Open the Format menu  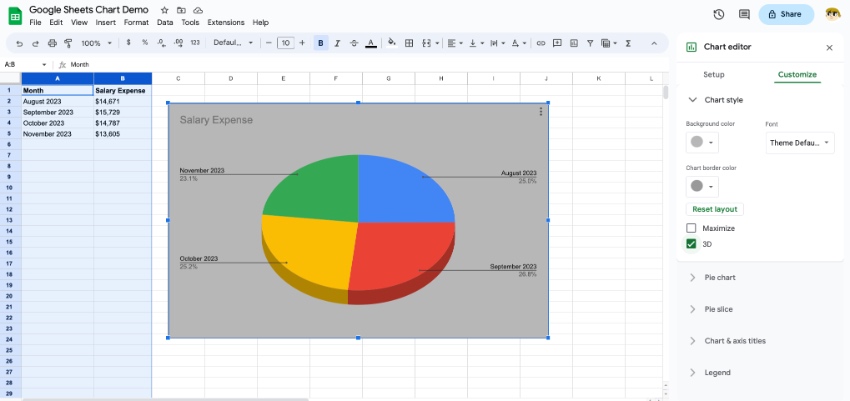(x=136, y=23)
